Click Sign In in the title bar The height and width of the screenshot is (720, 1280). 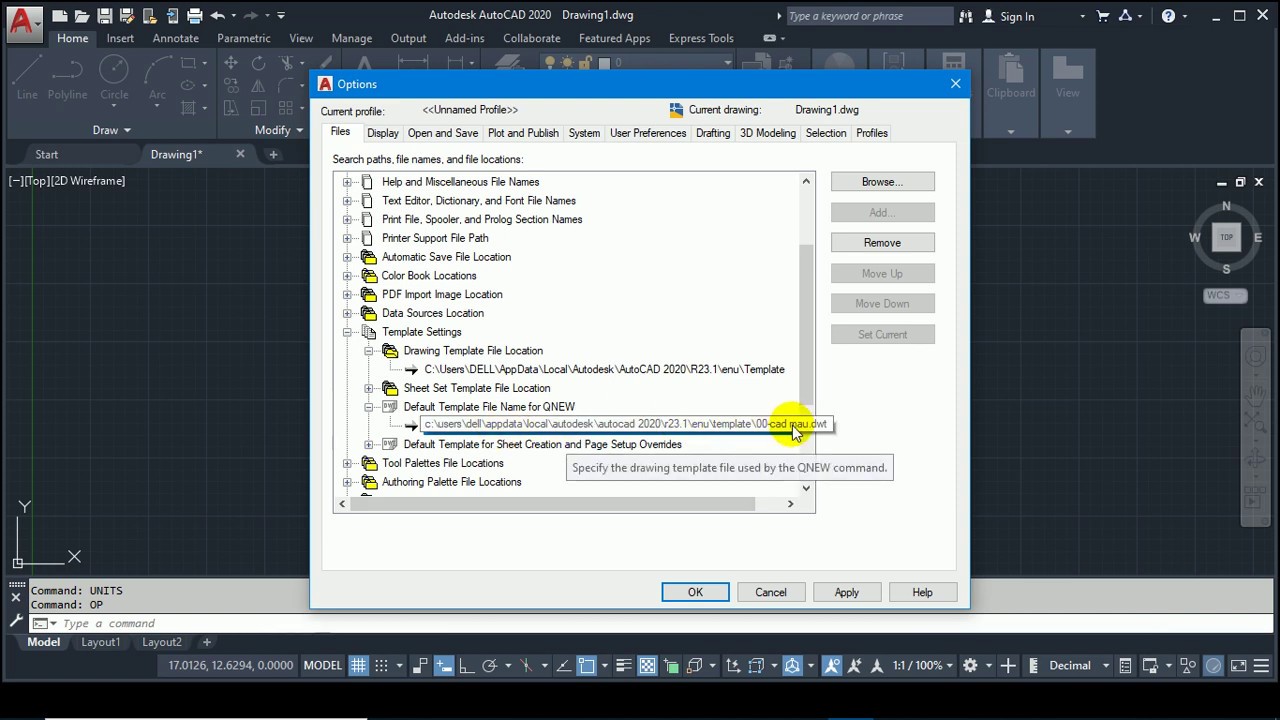[x=1009, y=16]
